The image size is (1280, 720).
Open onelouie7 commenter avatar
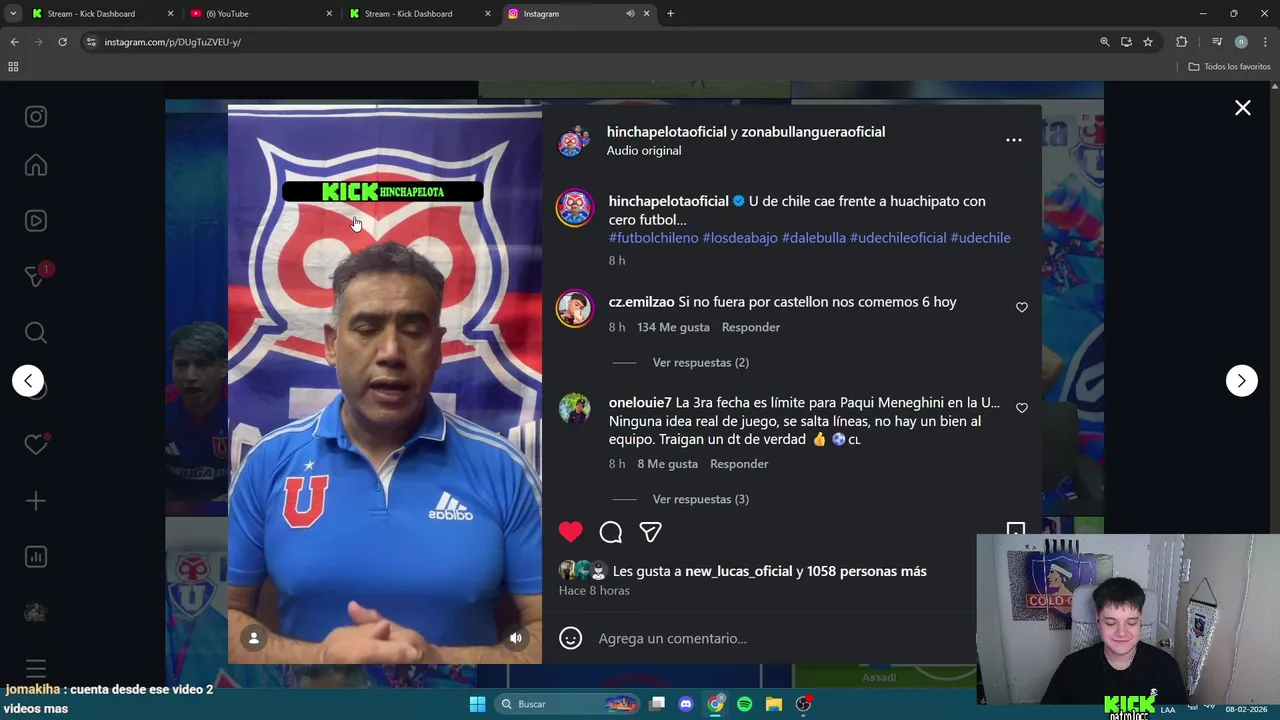click(575, 408)
